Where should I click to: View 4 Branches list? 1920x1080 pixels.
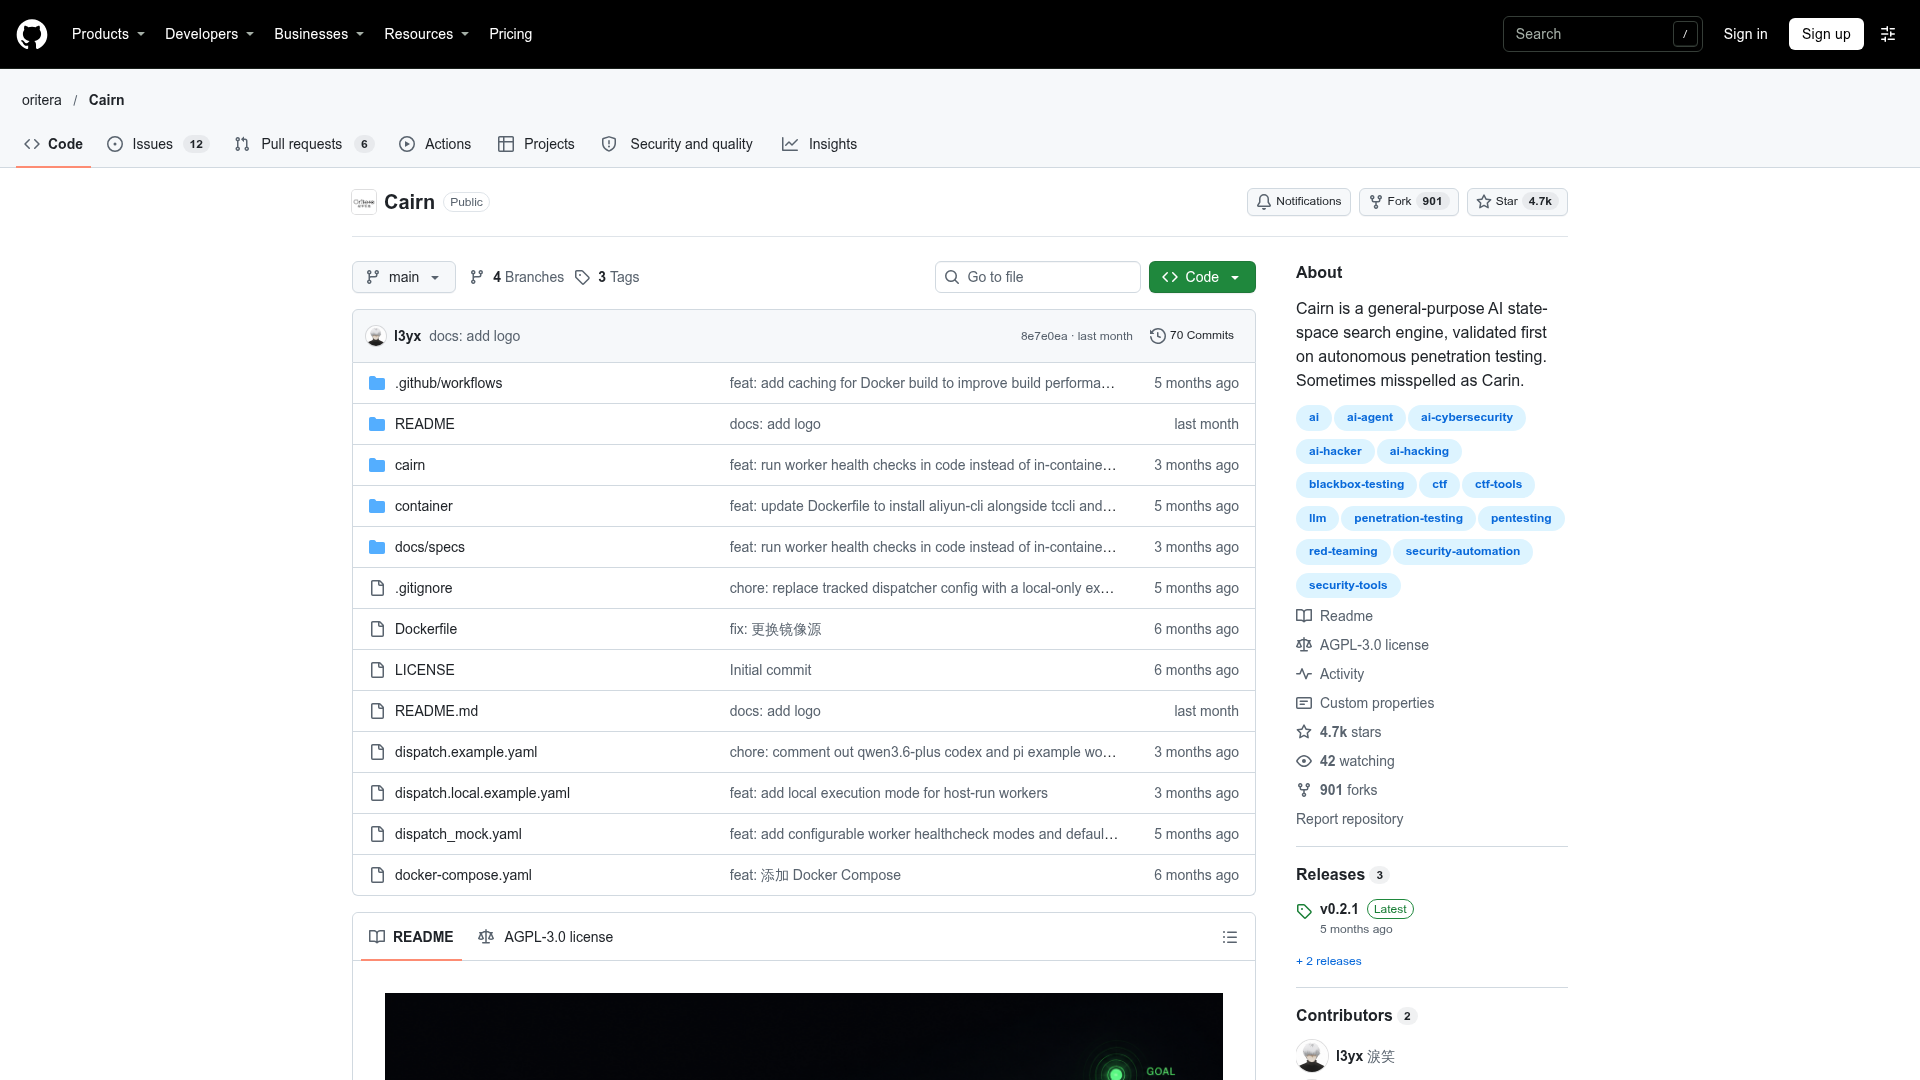pyautogui.click(x=517, y=277)
